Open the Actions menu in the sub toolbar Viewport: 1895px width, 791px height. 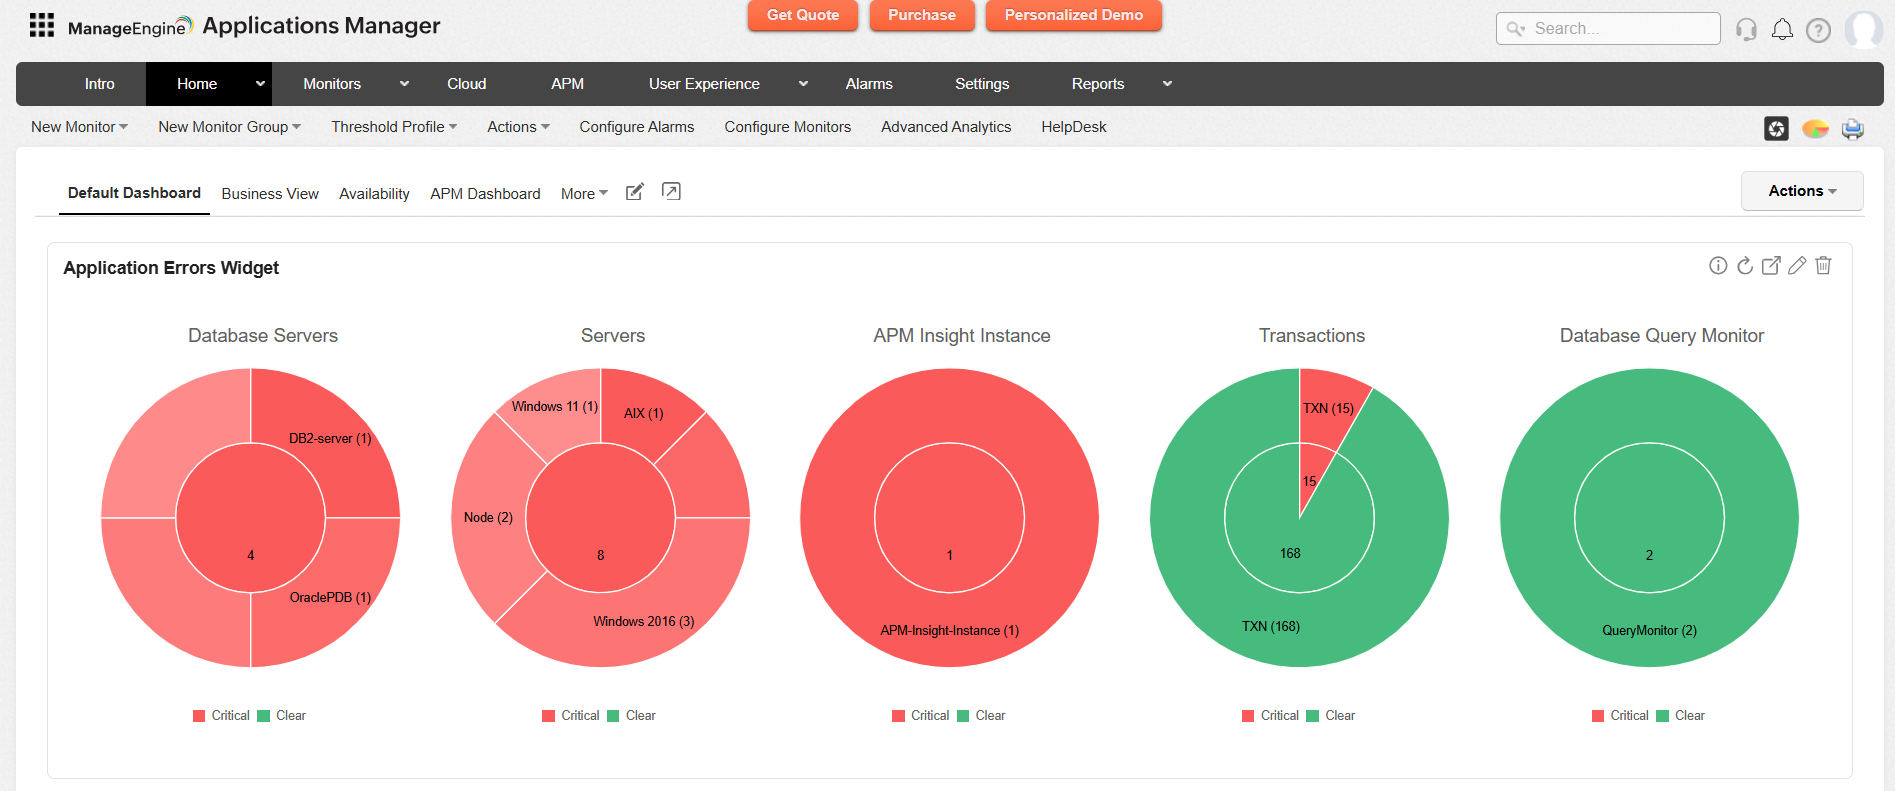[x=518, y=127]
